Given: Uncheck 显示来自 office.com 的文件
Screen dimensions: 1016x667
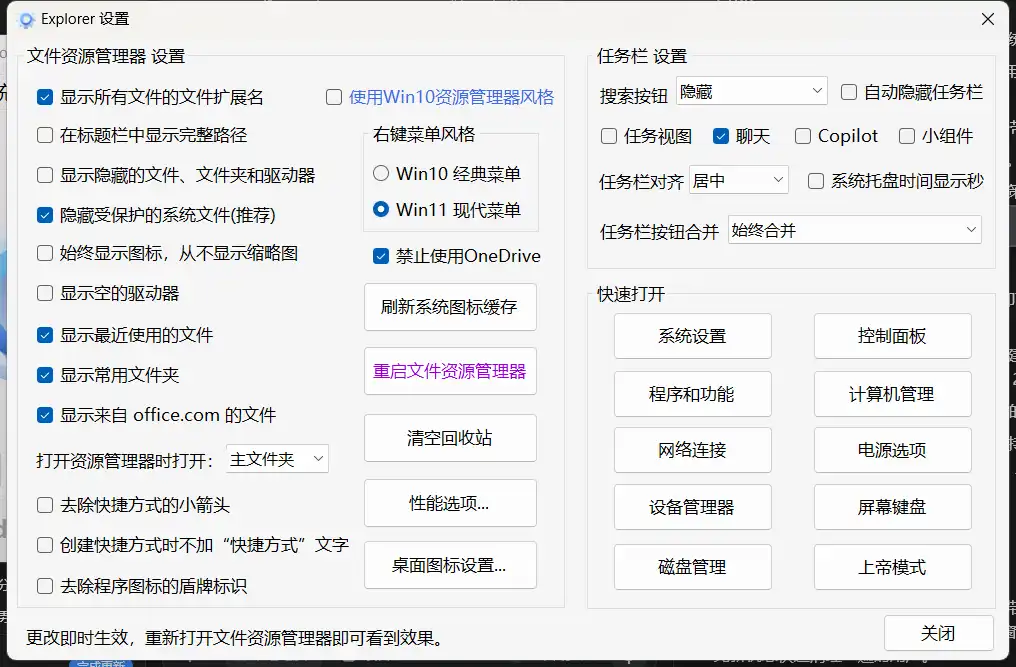Looking at the screenshot, I should coord(45,415).
